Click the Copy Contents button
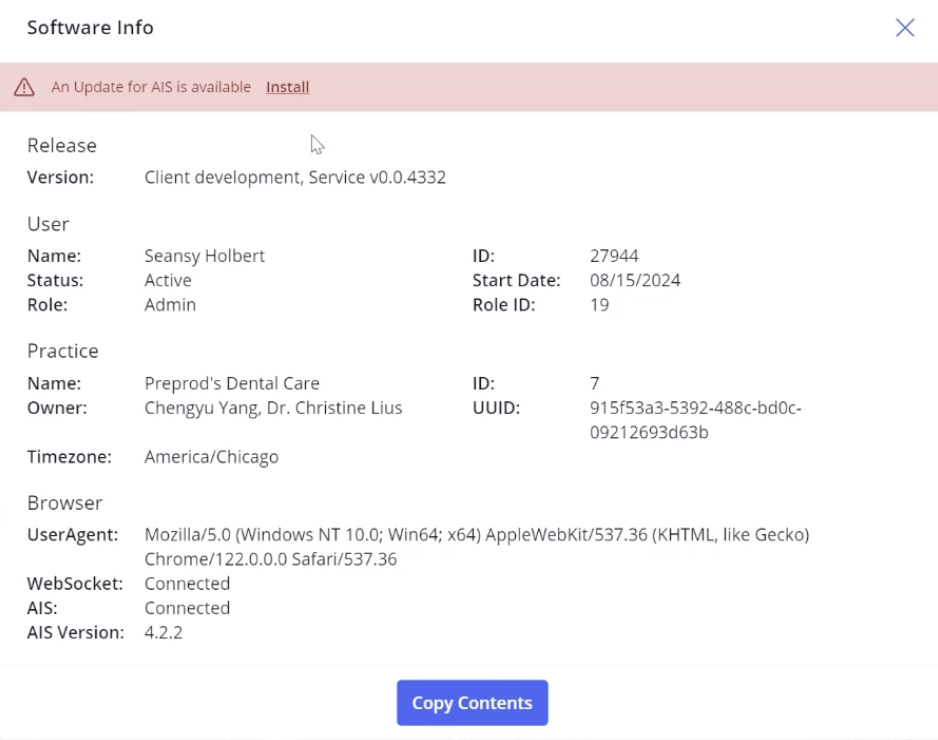Image resolution: width=938 pixels, height=740 pixels. (x=472, y=702)
